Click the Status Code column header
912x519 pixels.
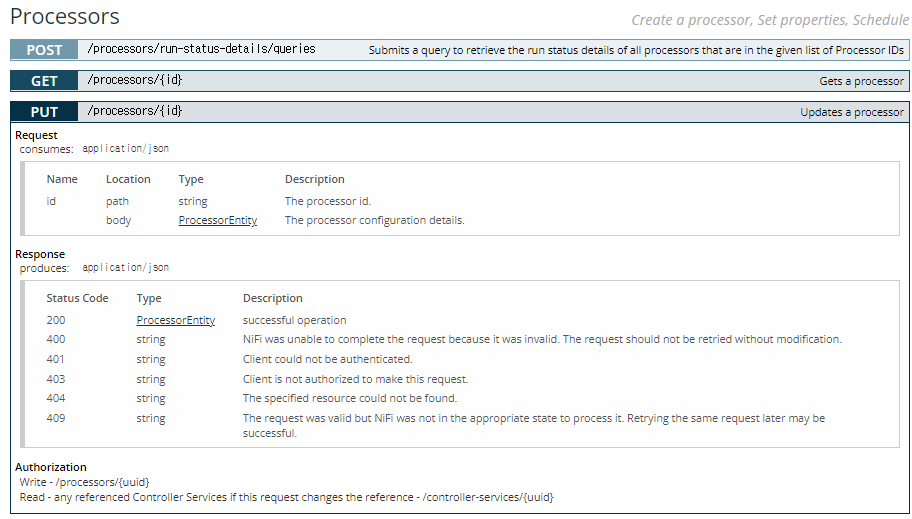(77, 298)
